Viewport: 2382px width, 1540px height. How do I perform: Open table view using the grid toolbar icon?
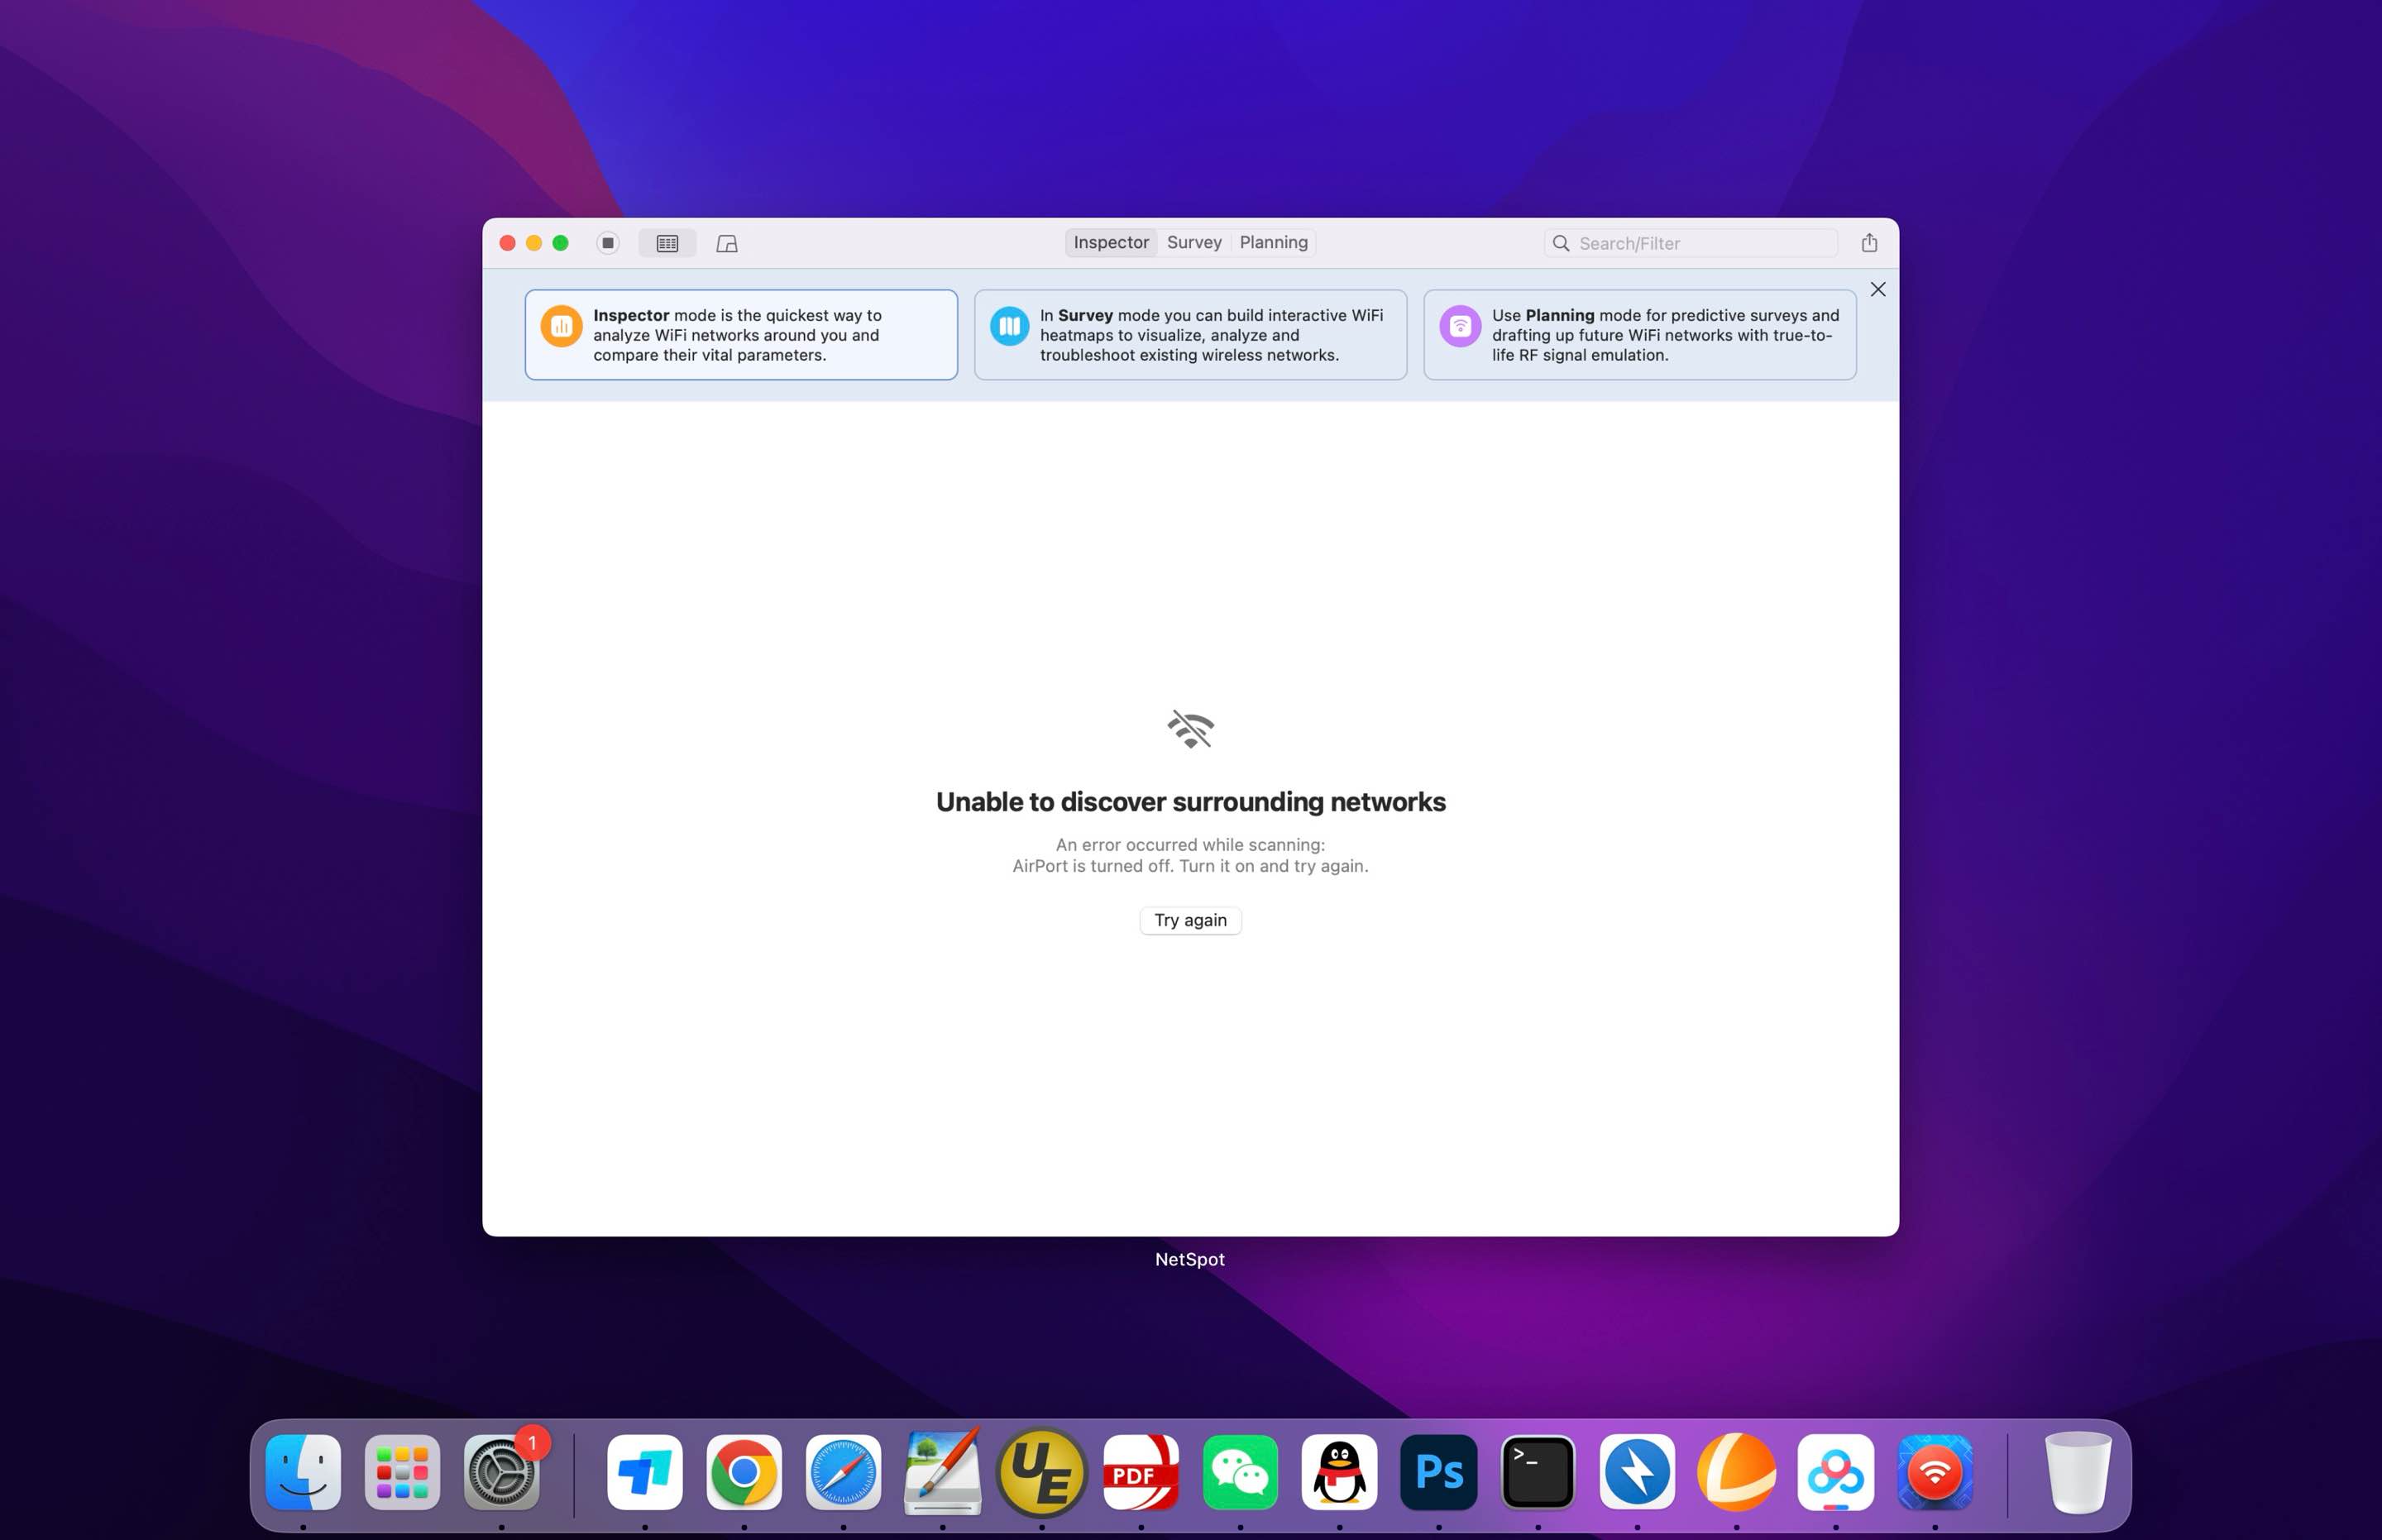[x=666, y=243]
